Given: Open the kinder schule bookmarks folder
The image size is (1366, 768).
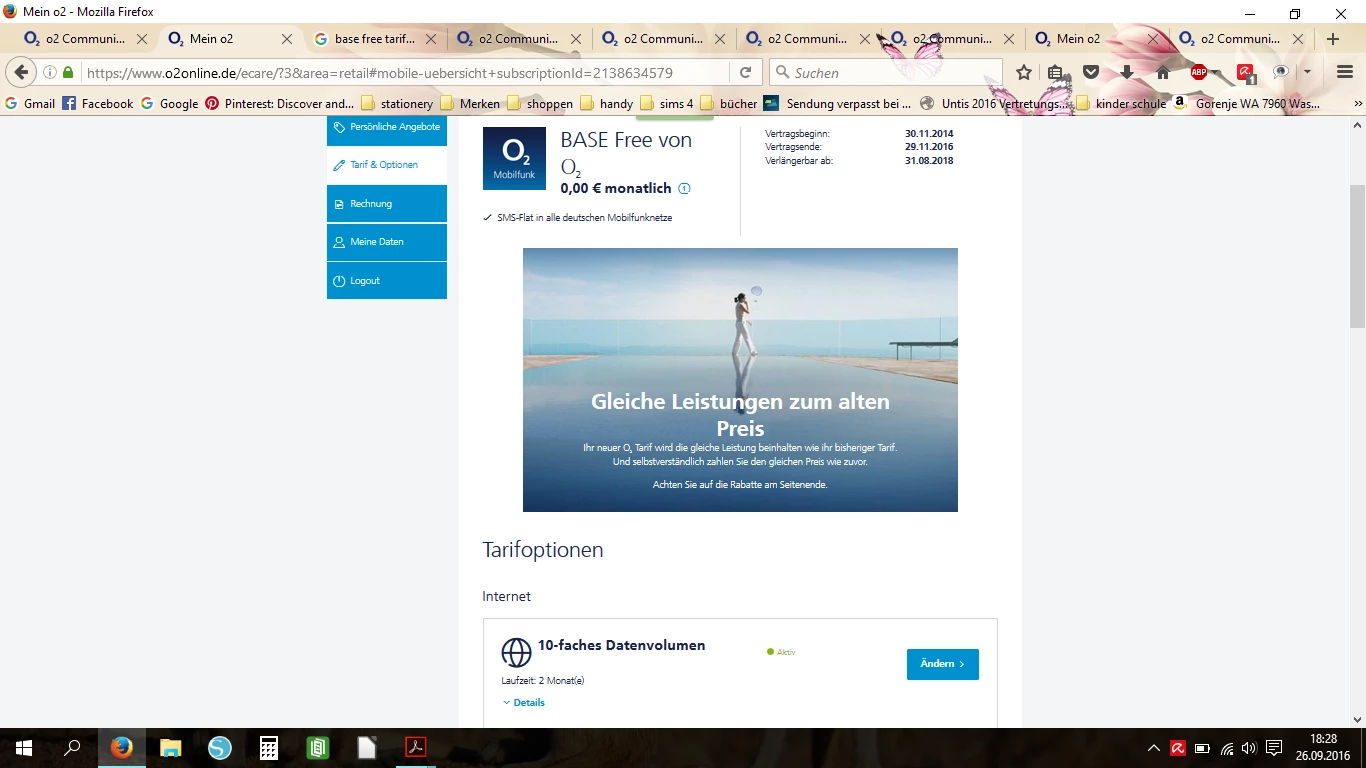Looking at the screenshot, I should [x=1121, y=103].
